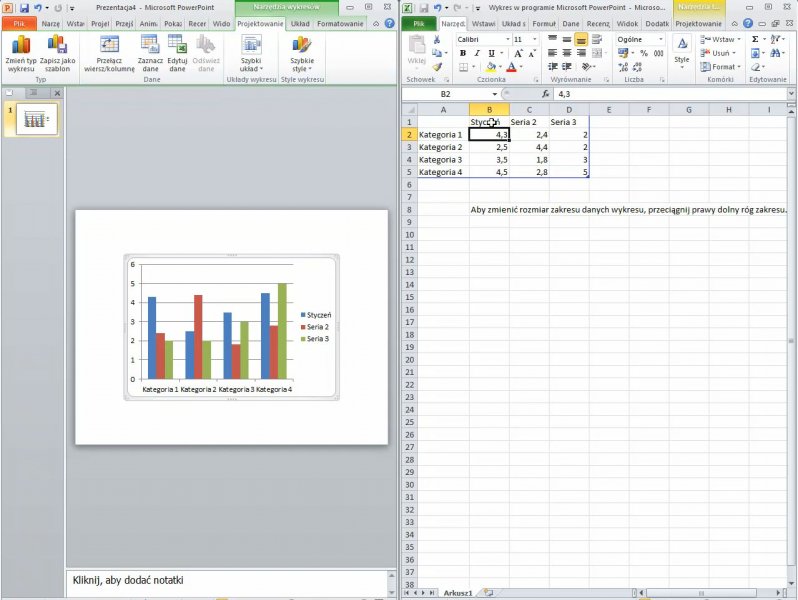
Task: Select the Arkusz1 sheet tab
Action: (x=457, y=592)
